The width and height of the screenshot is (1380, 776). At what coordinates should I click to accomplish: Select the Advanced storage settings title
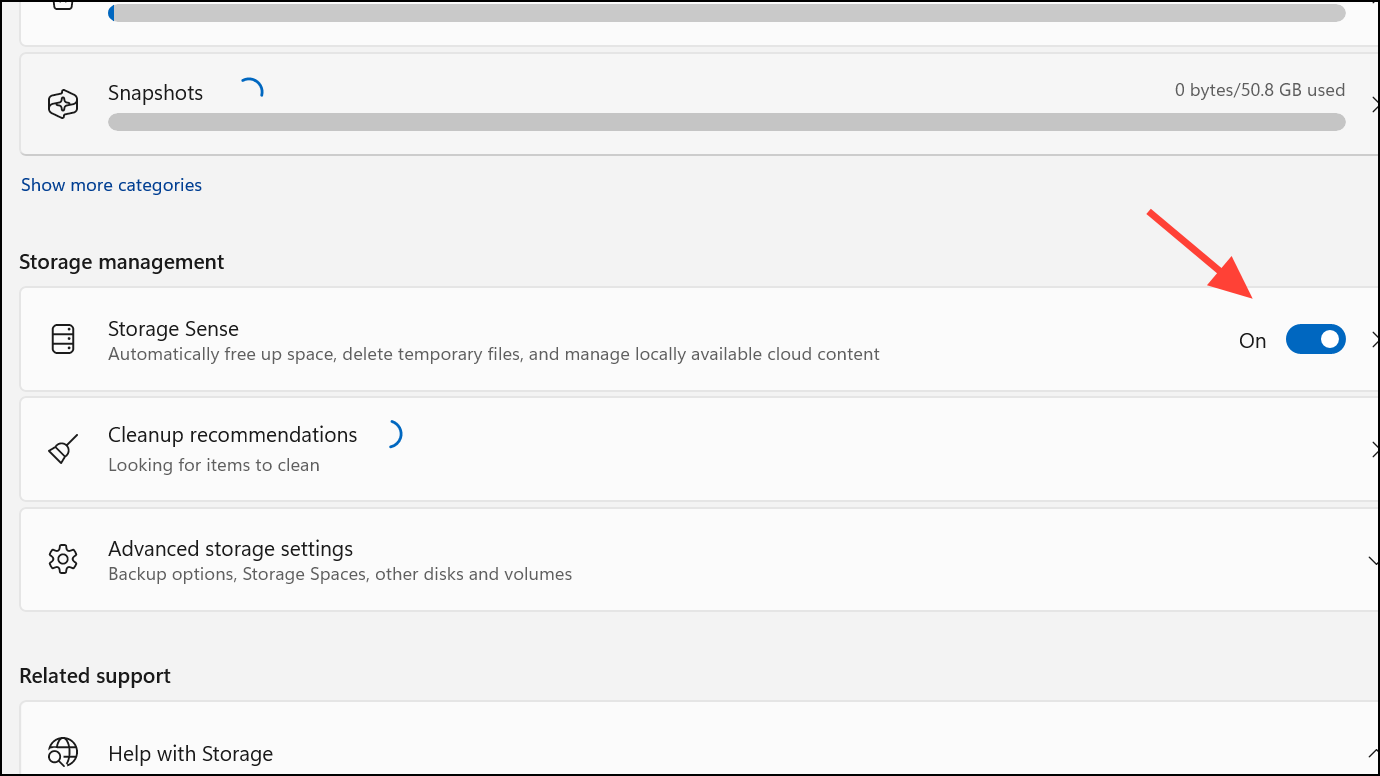point(230,549)
